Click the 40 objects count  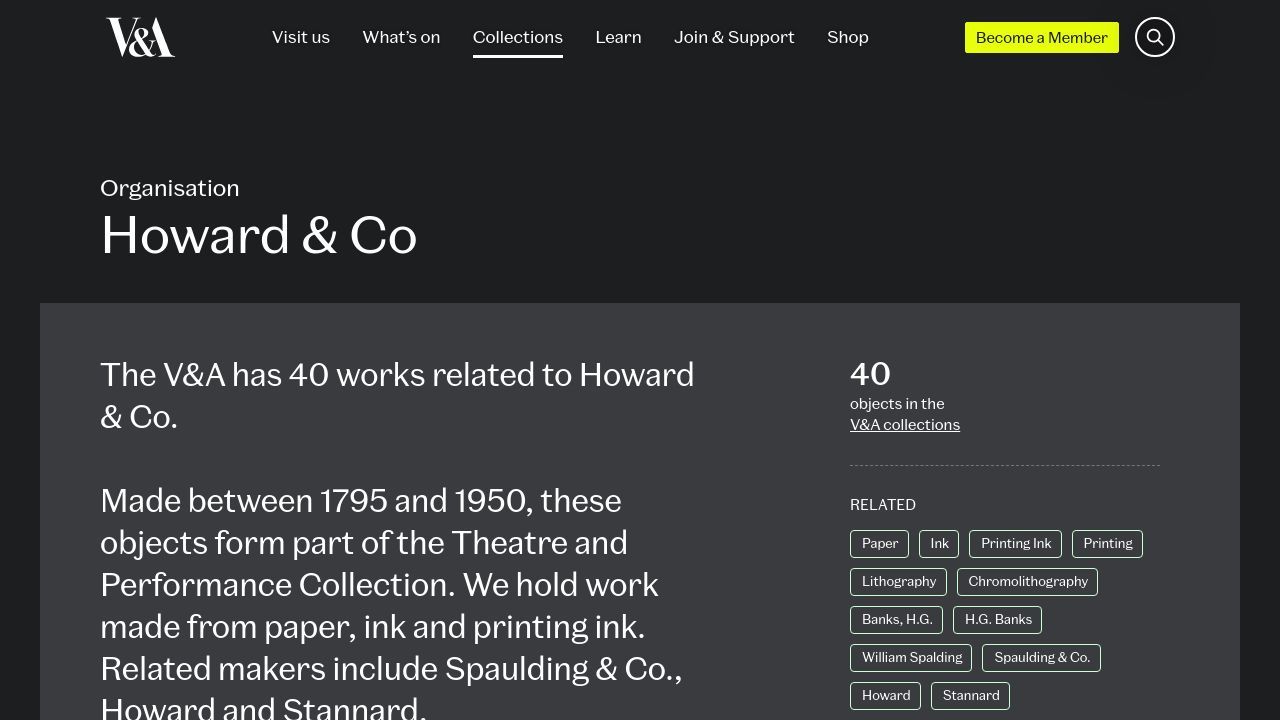870,374
